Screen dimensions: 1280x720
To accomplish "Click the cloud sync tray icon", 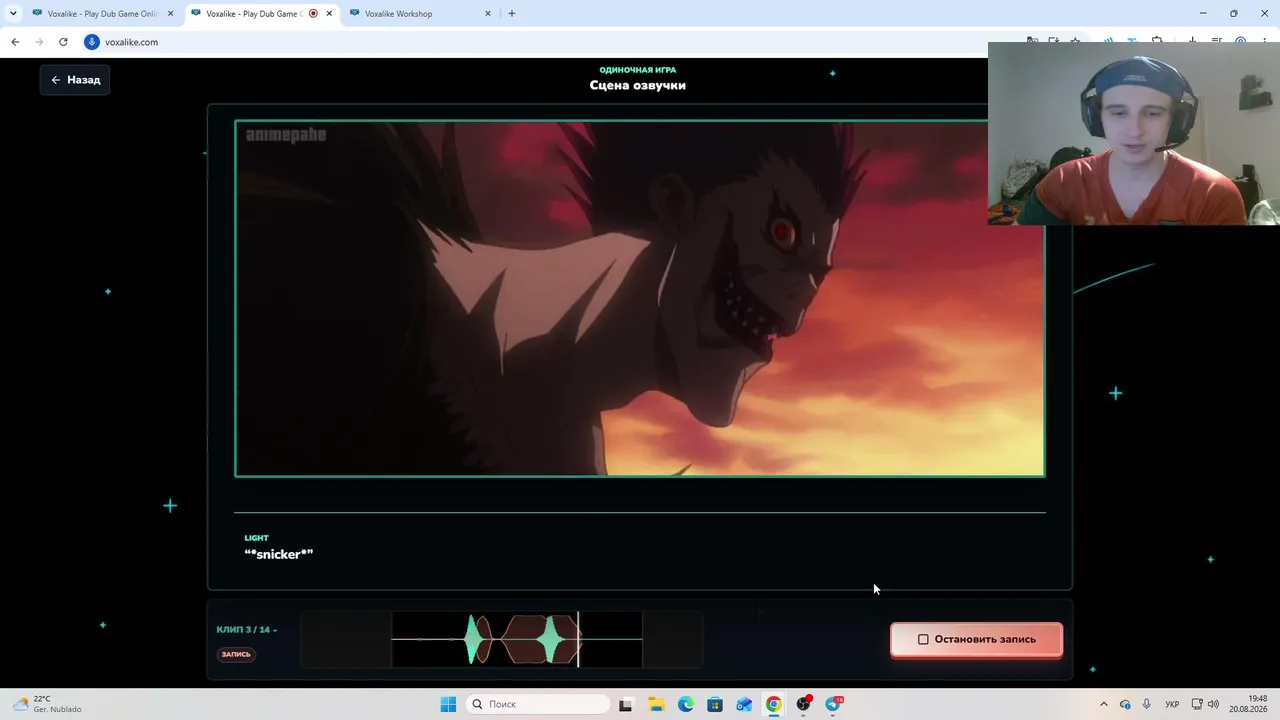I will click(x=1125, y=704).
